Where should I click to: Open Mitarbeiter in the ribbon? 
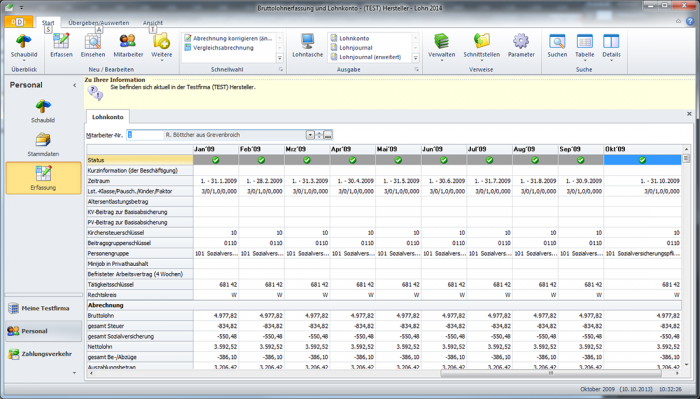coord(128,45)
